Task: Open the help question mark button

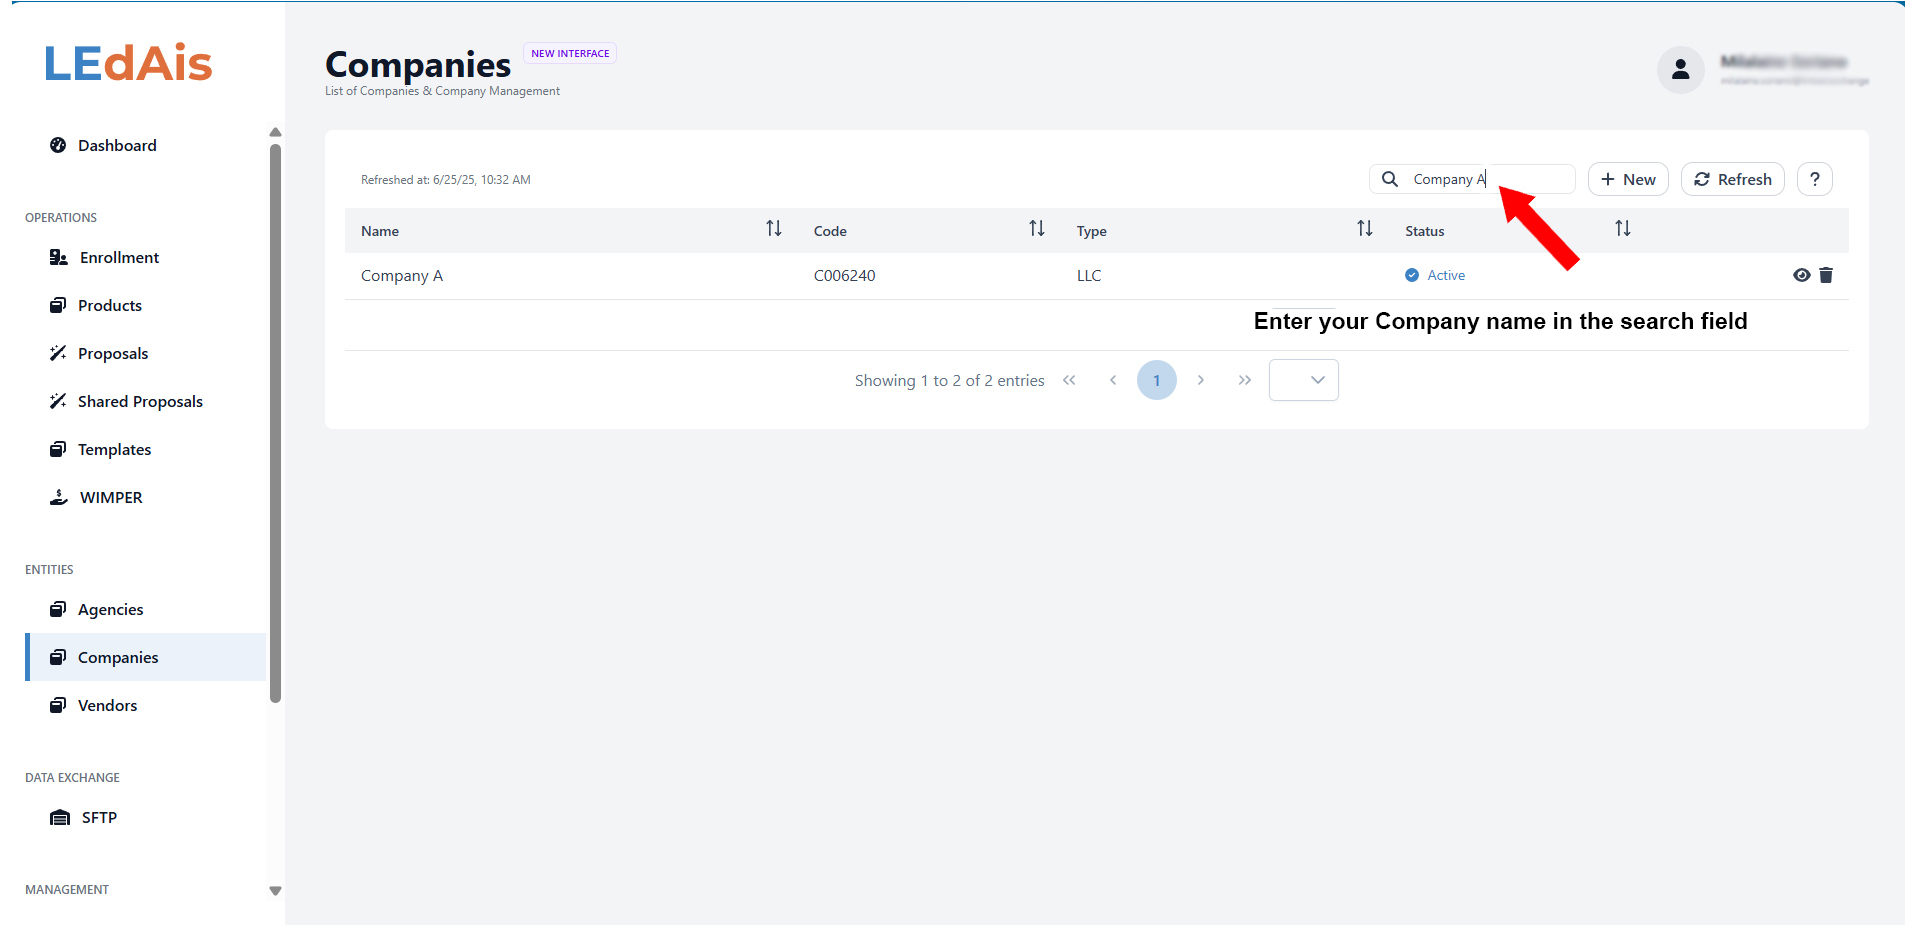Action: point(1815,179)
